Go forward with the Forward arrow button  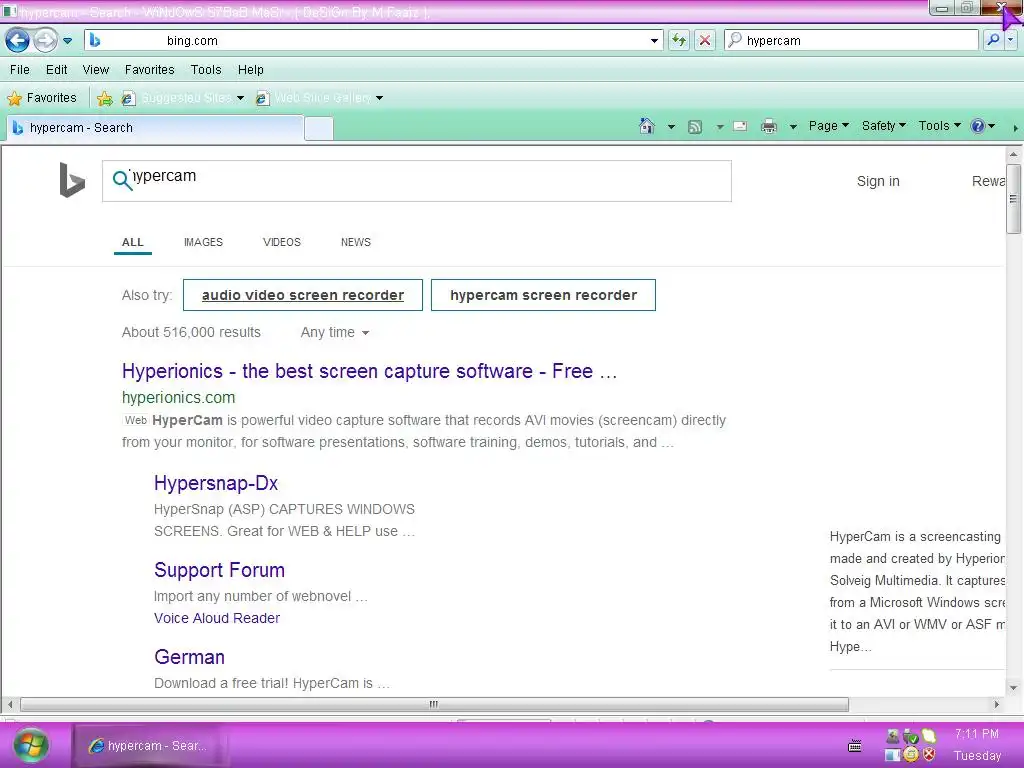click(x=45, y=40)
